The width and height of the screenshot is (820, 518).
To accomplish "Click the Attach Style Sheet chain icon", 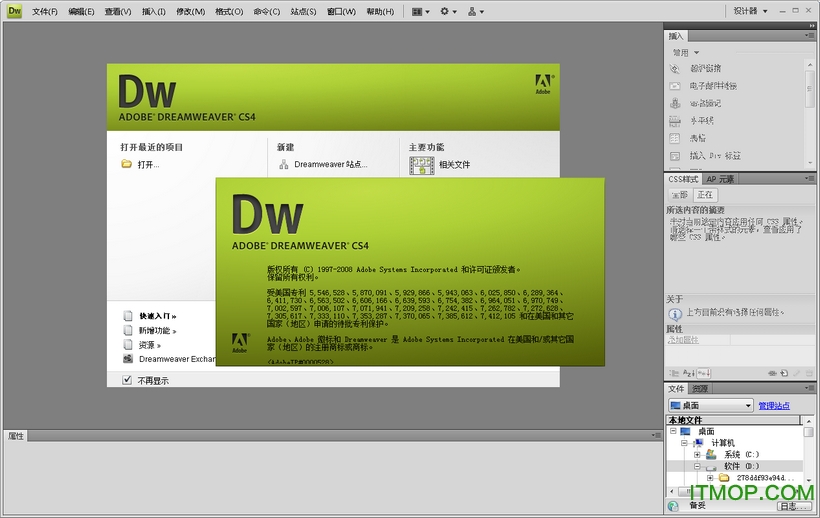I will click(772, 373).
